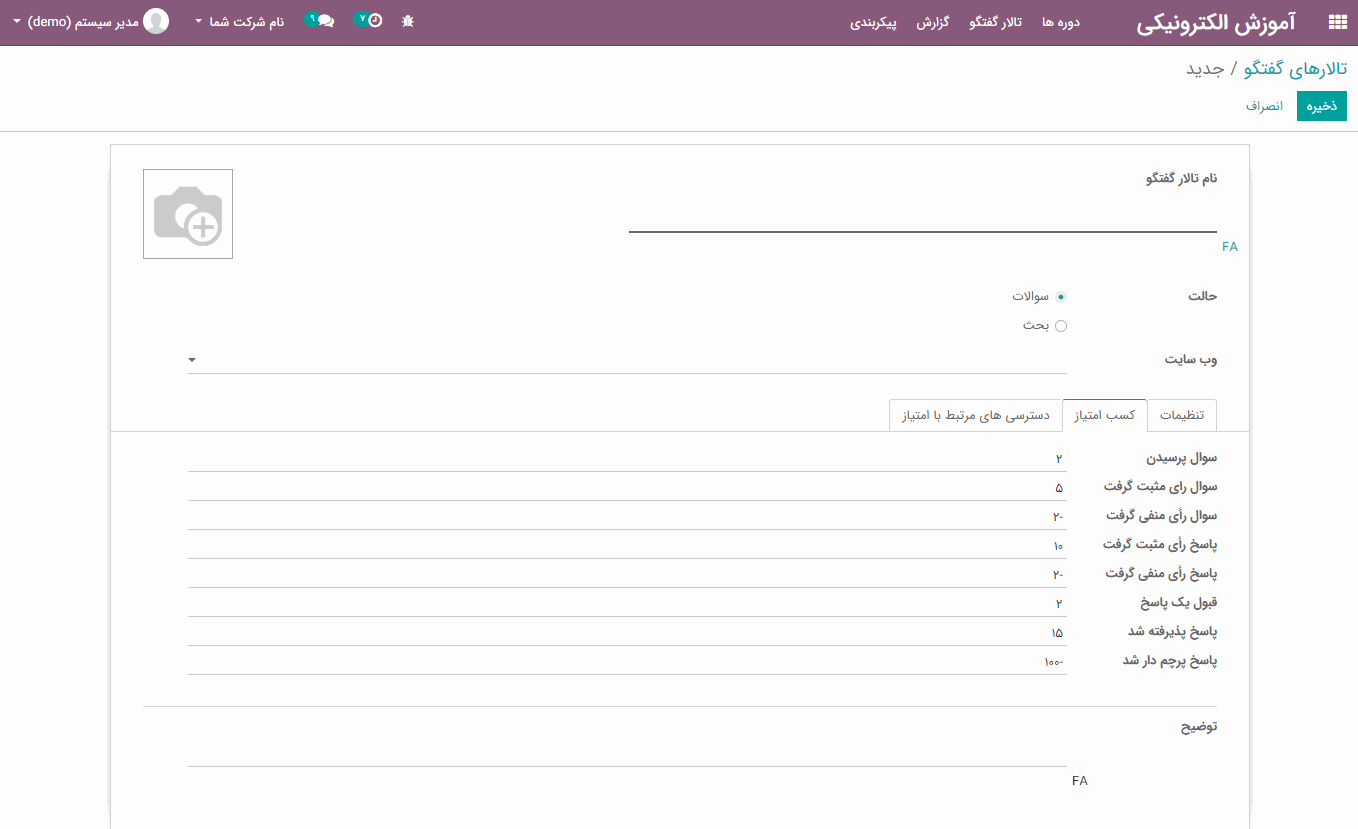This screenshot has height=829, width=1358.
Task: Select the سوالات radio option
Action: coord(1061,297)
